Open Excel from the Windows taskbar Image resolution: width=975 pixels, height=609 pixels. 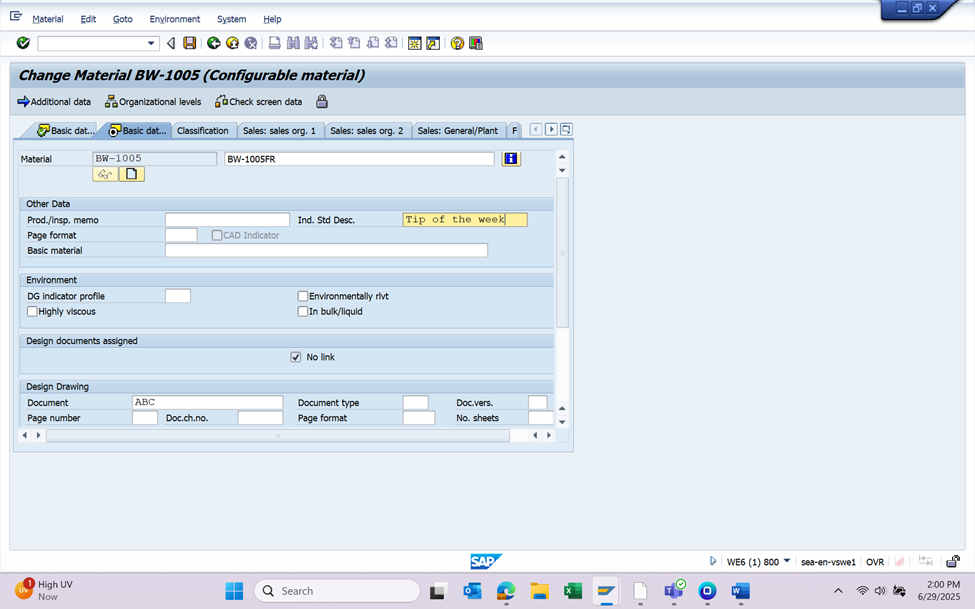coord(573,591)
